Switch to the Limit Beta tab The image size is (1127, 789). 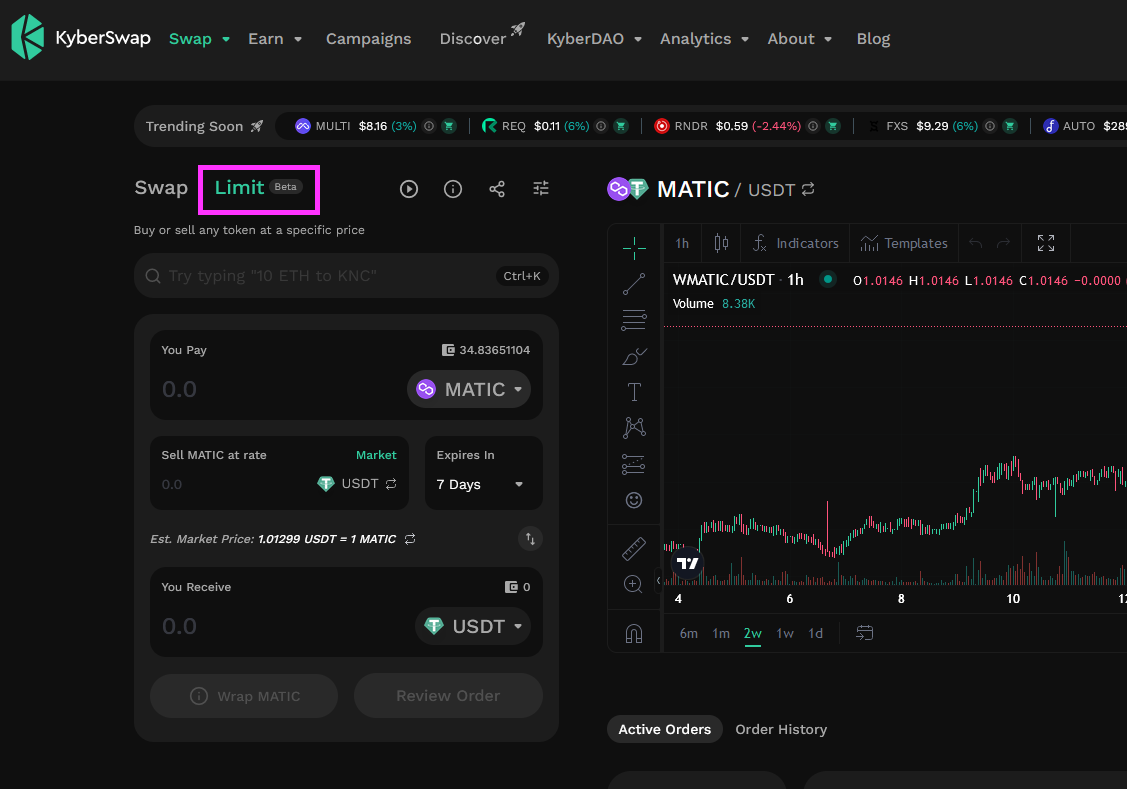[258, 188]
